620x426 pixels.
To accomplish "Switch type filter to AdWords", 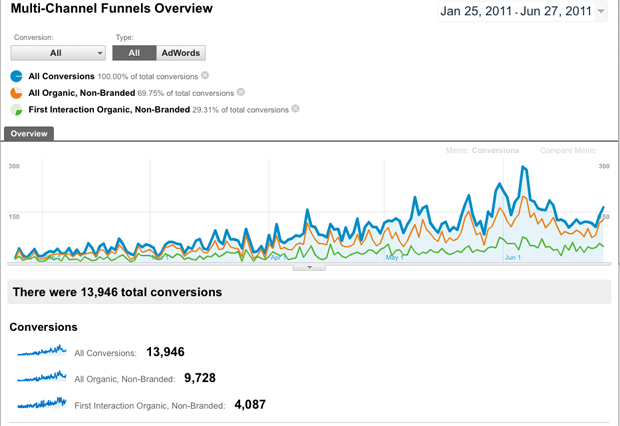I will [x=182, y=53].
